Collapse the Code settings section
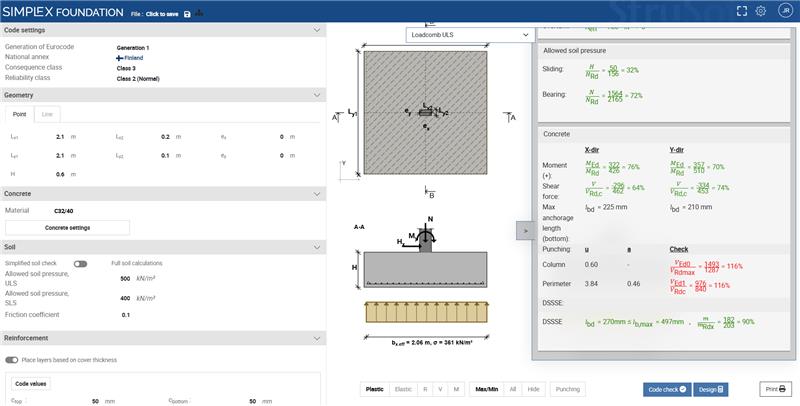 (x=315, y=30)
